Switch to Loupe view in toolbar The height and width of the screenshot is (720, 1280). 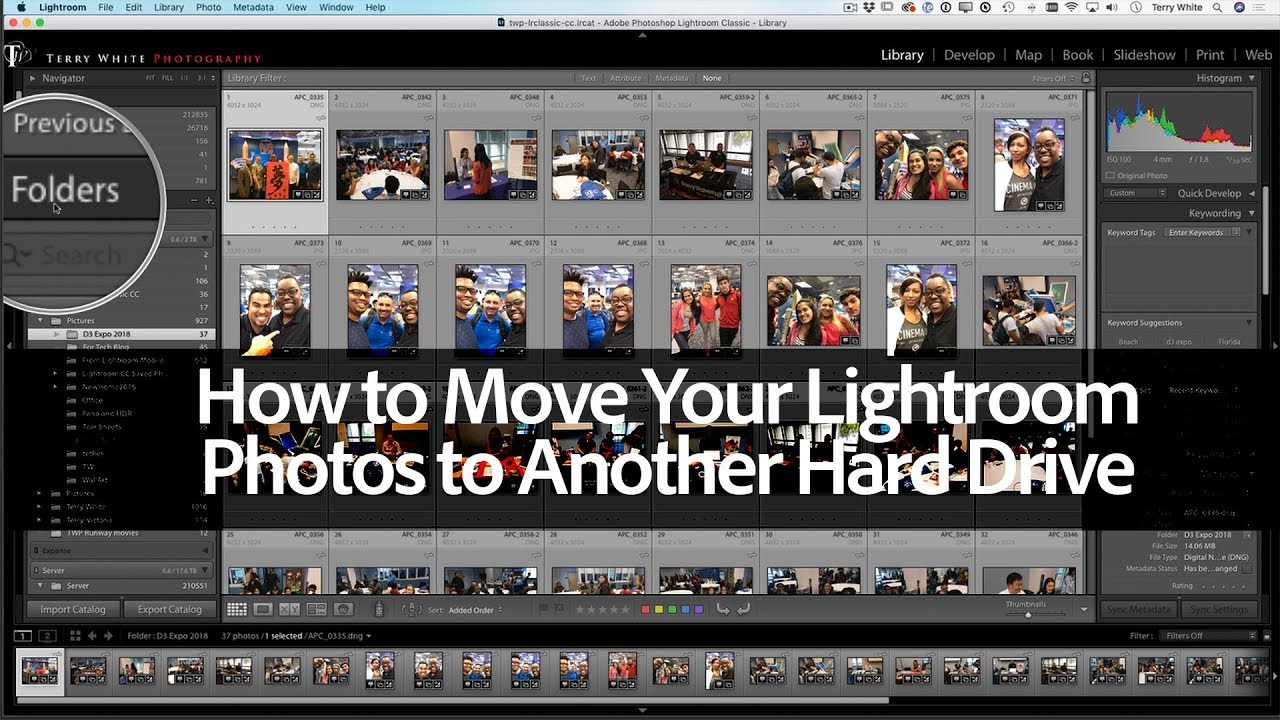[263, 609]
